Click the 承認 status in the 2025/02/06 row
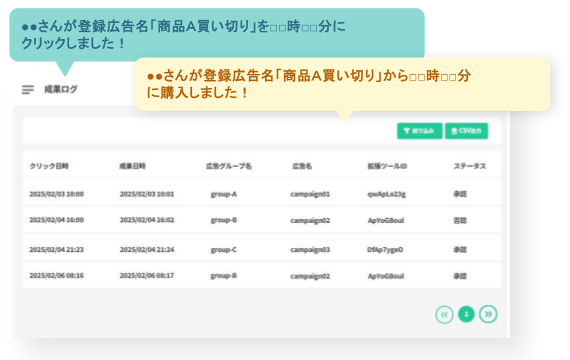Screen dimensions: 570x360 [x=460, y=276]
